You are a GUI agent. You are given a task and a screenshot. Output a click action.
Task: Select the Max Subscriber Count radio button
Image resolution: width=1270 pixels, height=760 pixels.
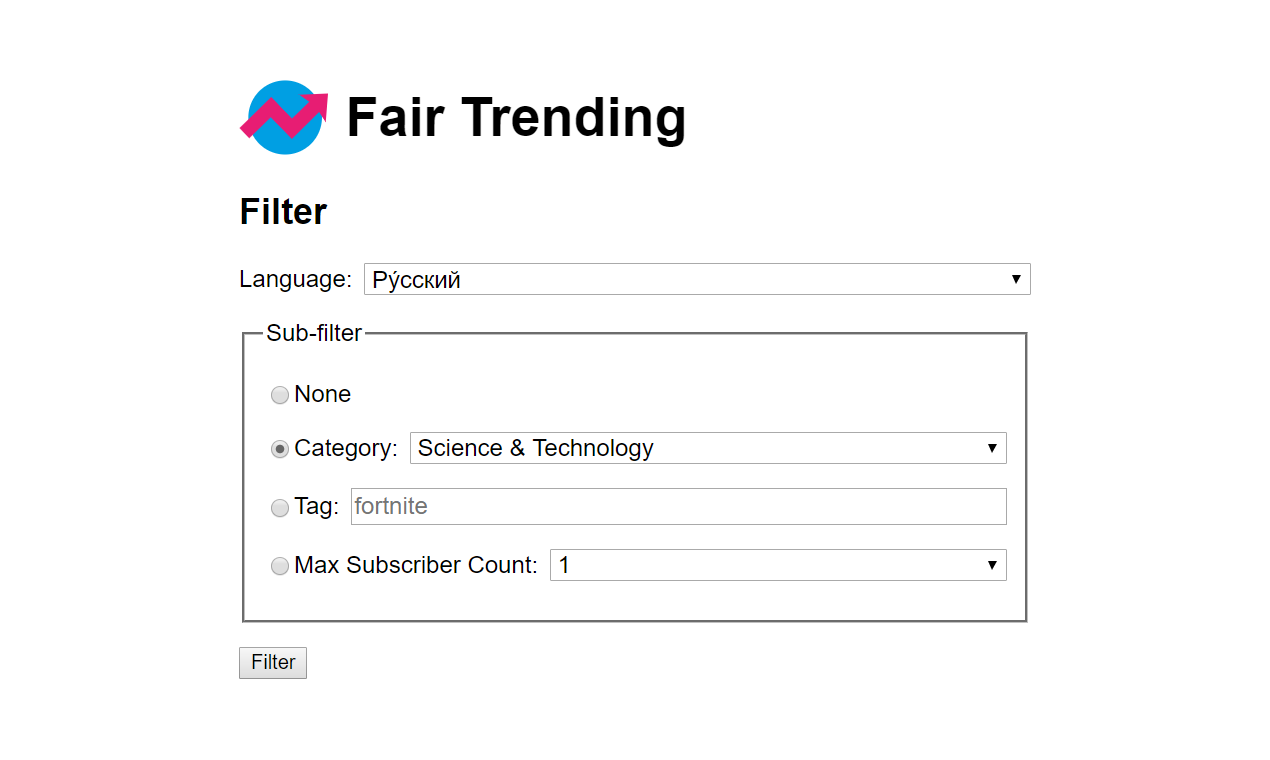point(279,565)
